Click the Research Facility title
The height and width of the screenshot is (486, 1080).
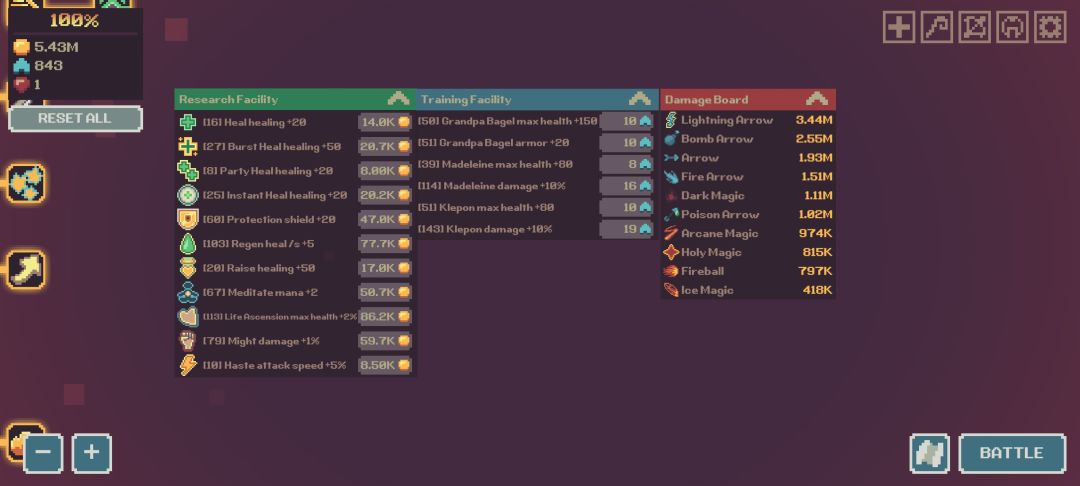coord(229,100)
